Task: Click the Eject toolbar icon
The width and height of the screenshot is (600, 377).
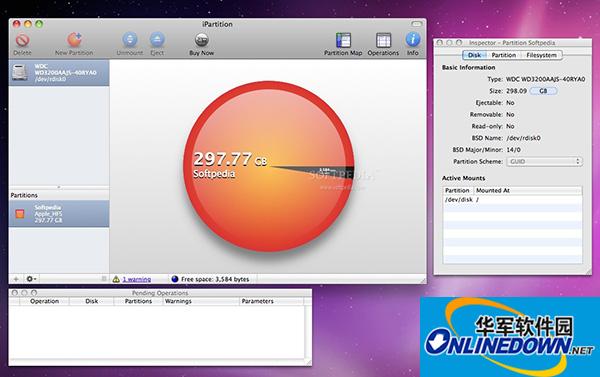Action: pyautogui.click(x=157, y=40)
